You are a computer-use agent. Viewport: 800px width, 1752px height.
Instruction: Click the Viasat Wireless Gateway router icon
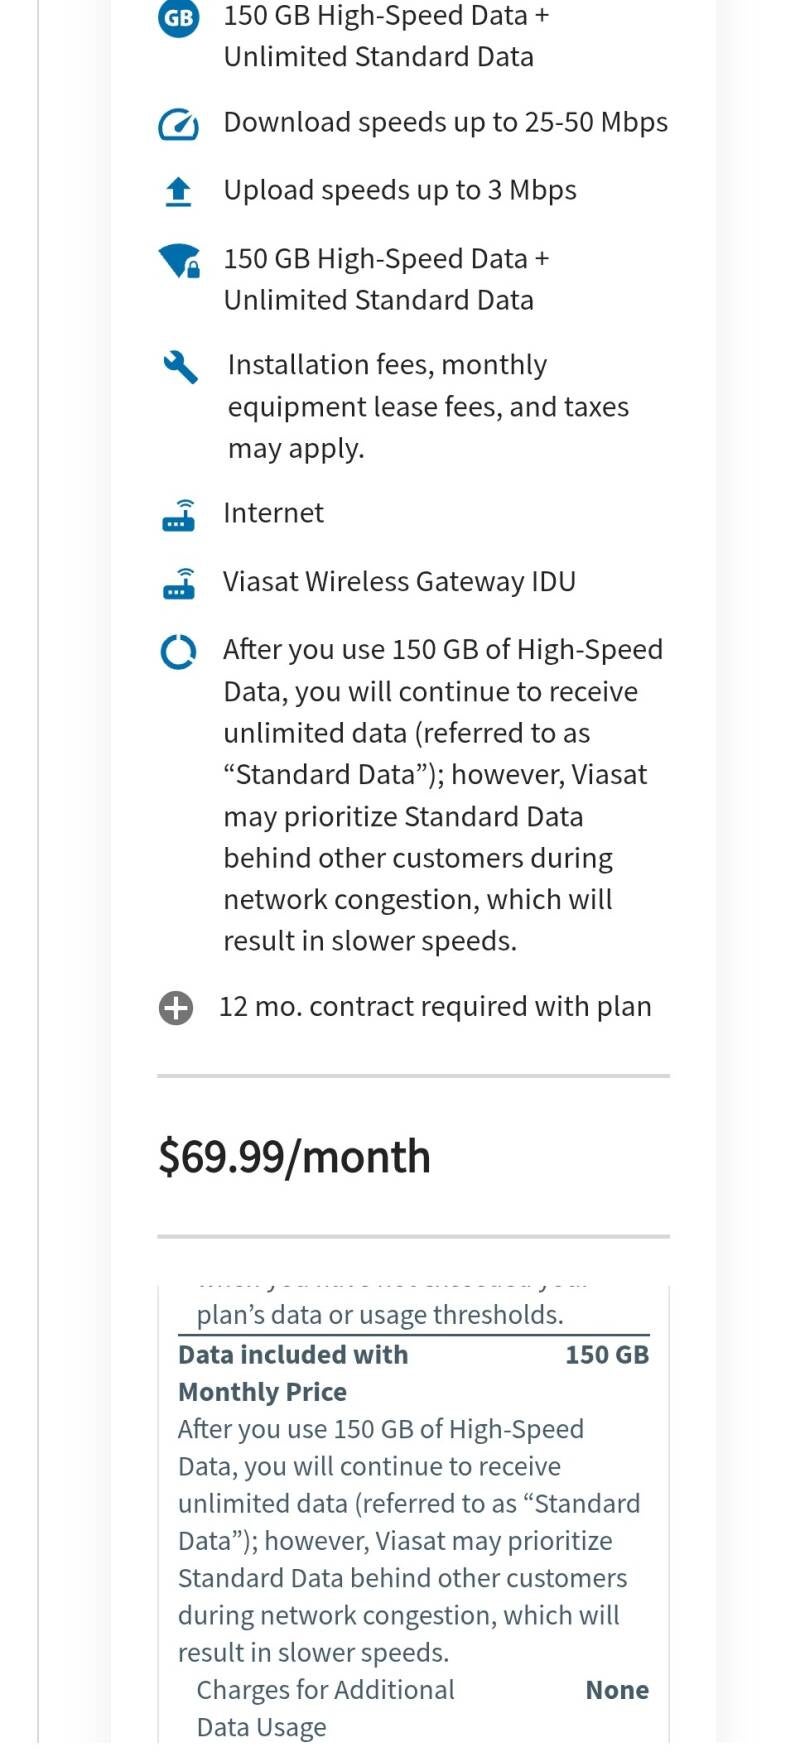[x=179, y=583]
